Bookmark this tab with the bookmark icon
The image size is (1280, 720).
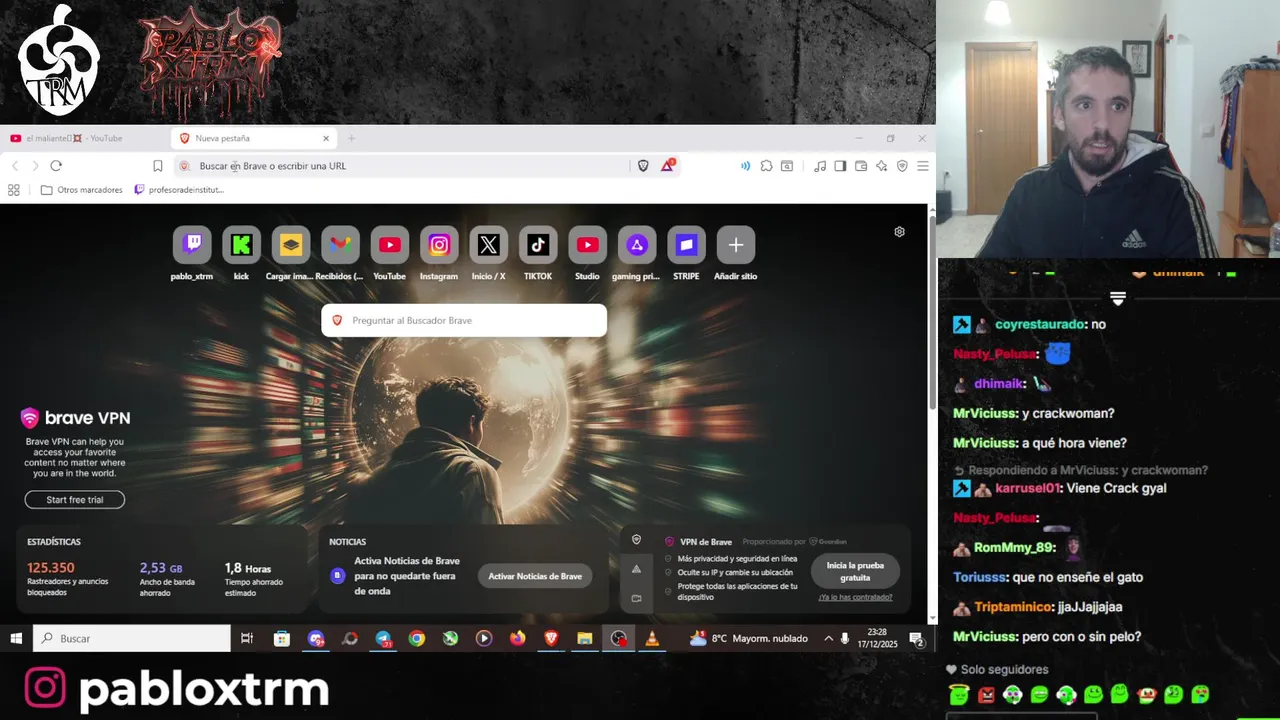(157, 166)
